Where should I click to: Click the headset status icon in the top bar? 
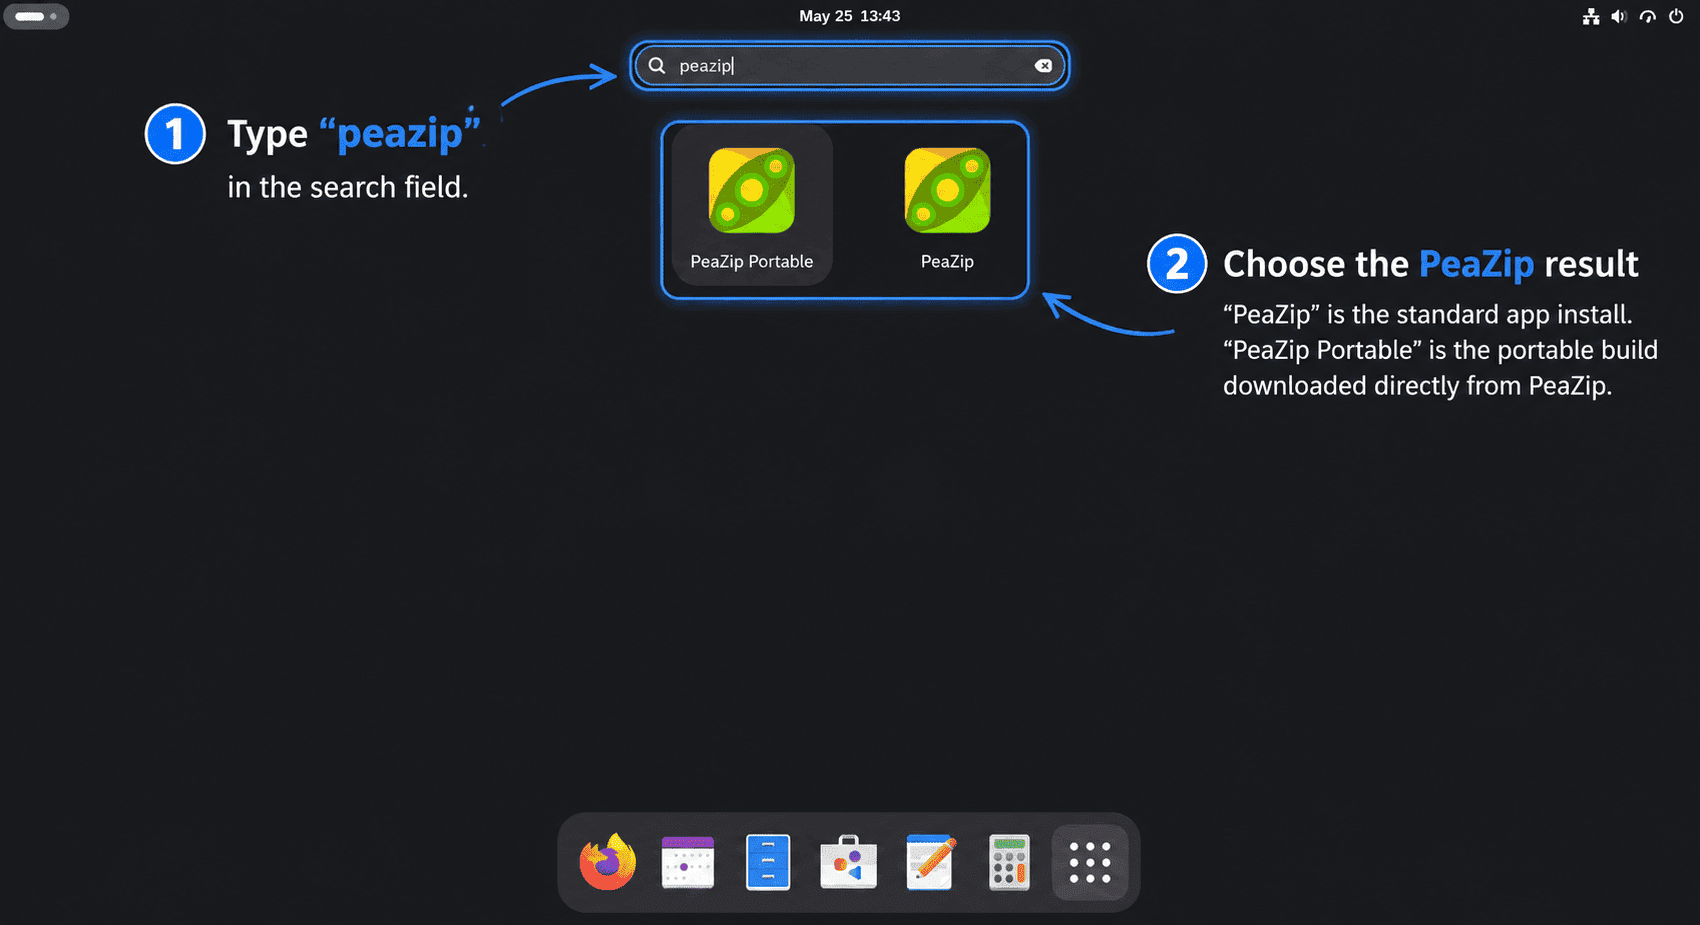point(1648,16)
